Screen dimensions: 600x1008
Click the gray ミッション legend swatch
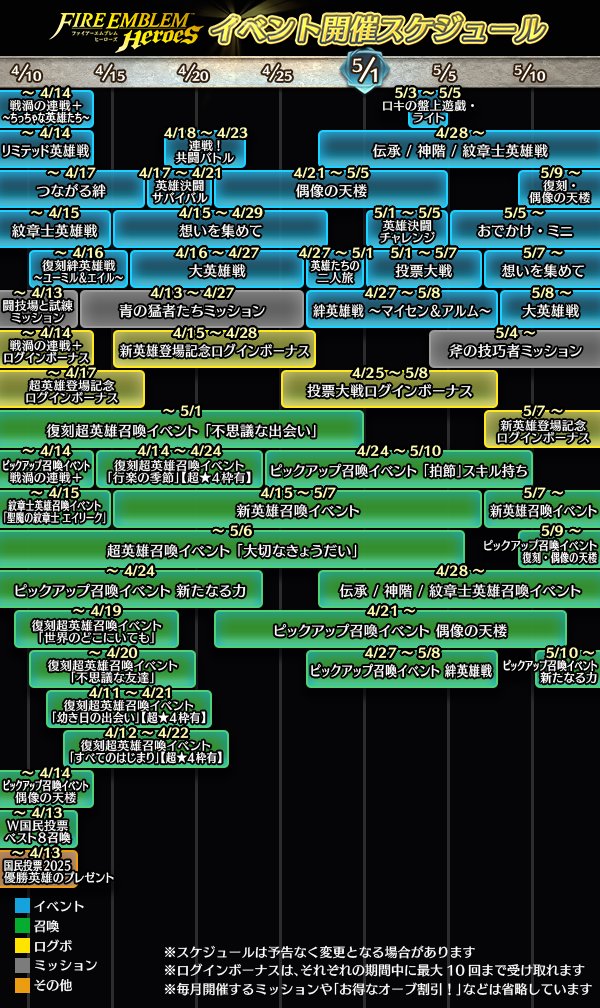23,966
